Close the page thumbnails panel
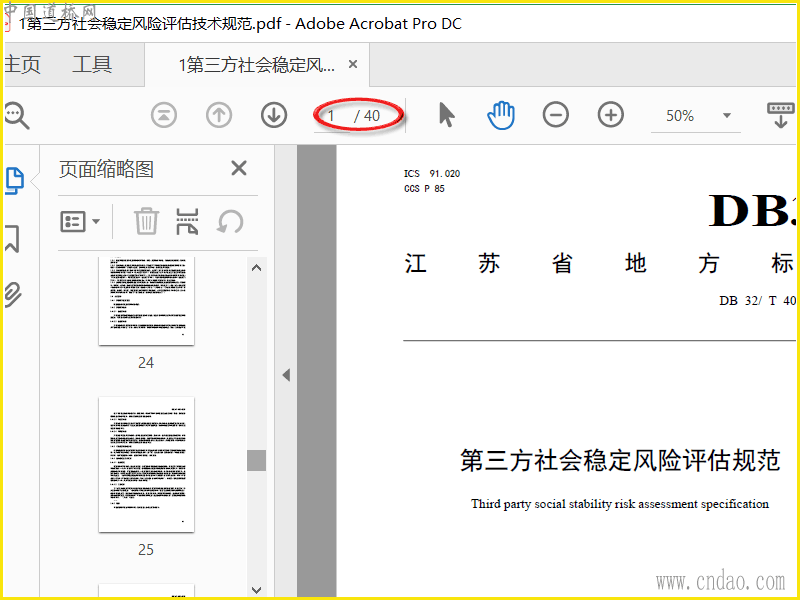 tap(239, 168)
